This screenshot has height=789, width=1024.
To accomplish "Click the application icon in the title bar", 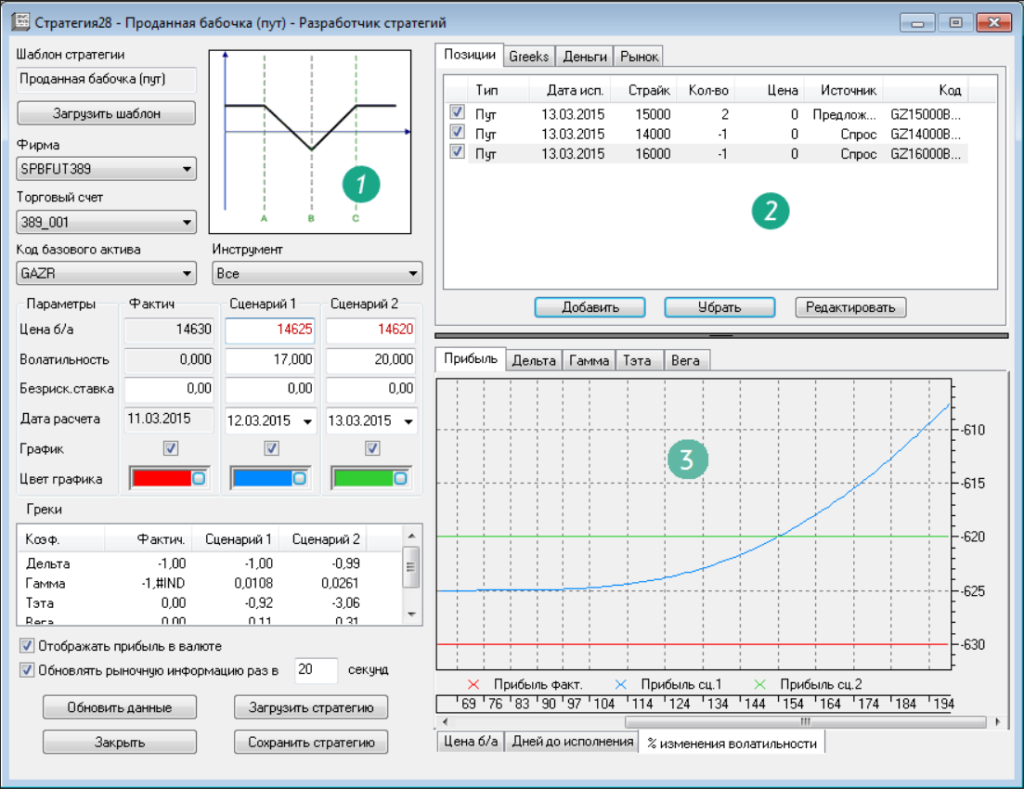I will tap(20, 21).
